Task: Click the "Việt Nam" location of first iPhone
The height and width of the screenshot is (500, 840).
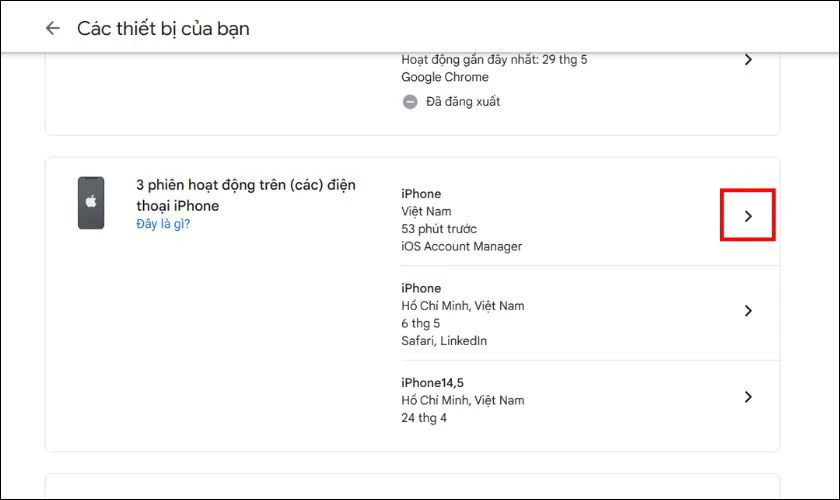Action: pyautogui.click(x=427, y=212)
